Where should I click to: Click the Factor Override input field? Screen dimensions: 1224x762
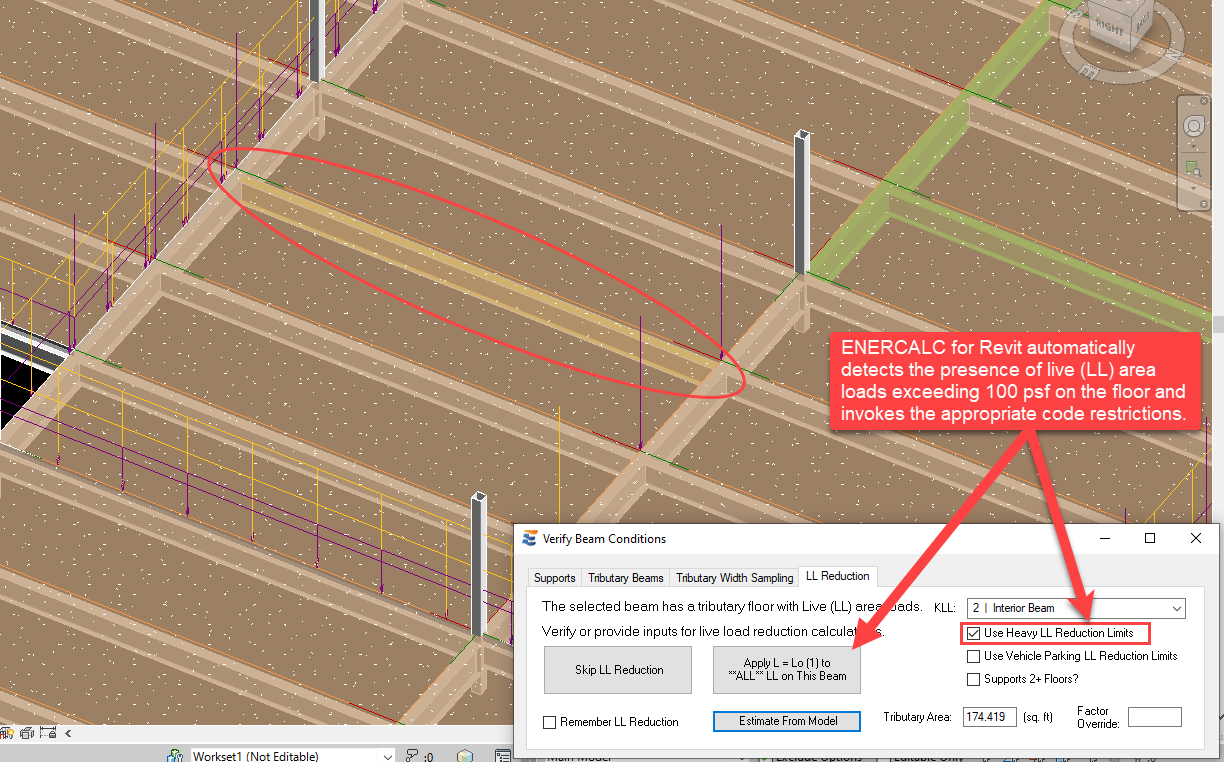pyautogui.click(x=1155, y=717)
